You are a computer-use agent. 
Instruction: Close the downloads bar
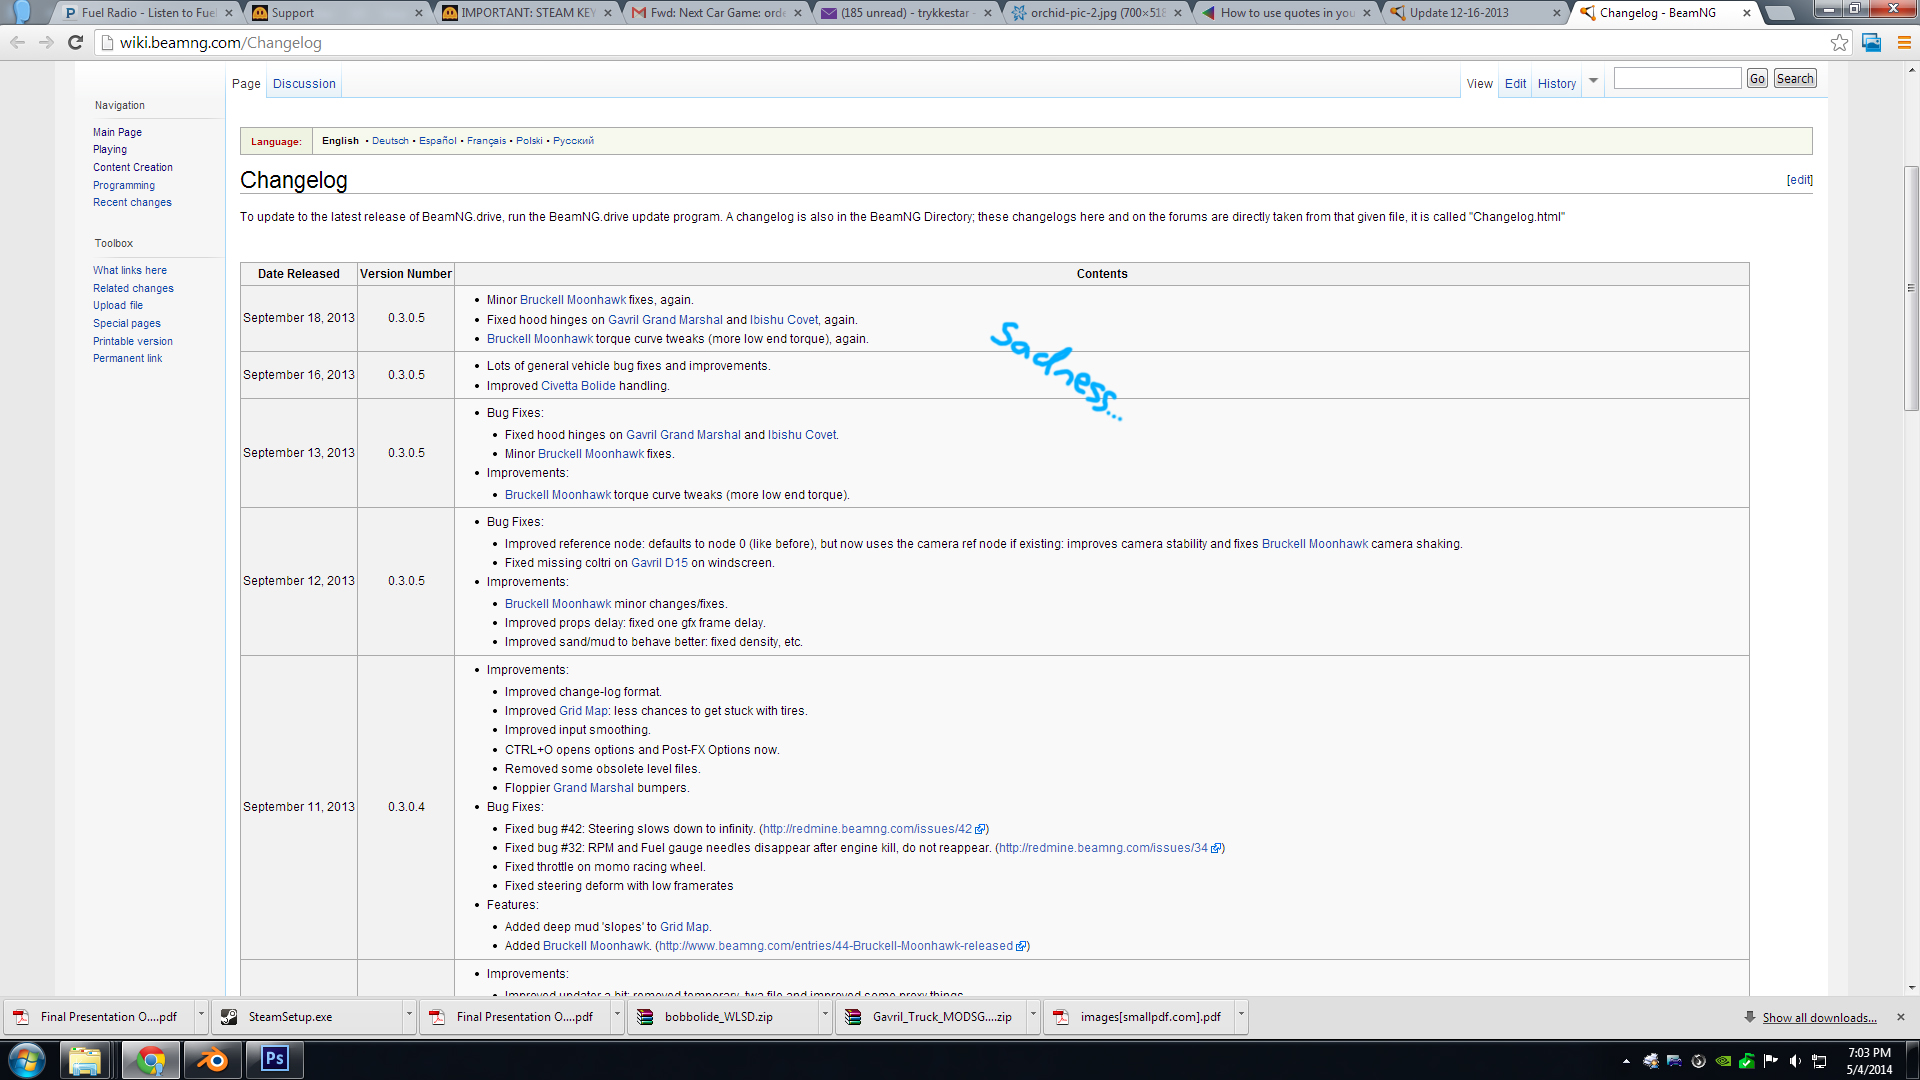pyautogui.click(x=1901, y=1017)
